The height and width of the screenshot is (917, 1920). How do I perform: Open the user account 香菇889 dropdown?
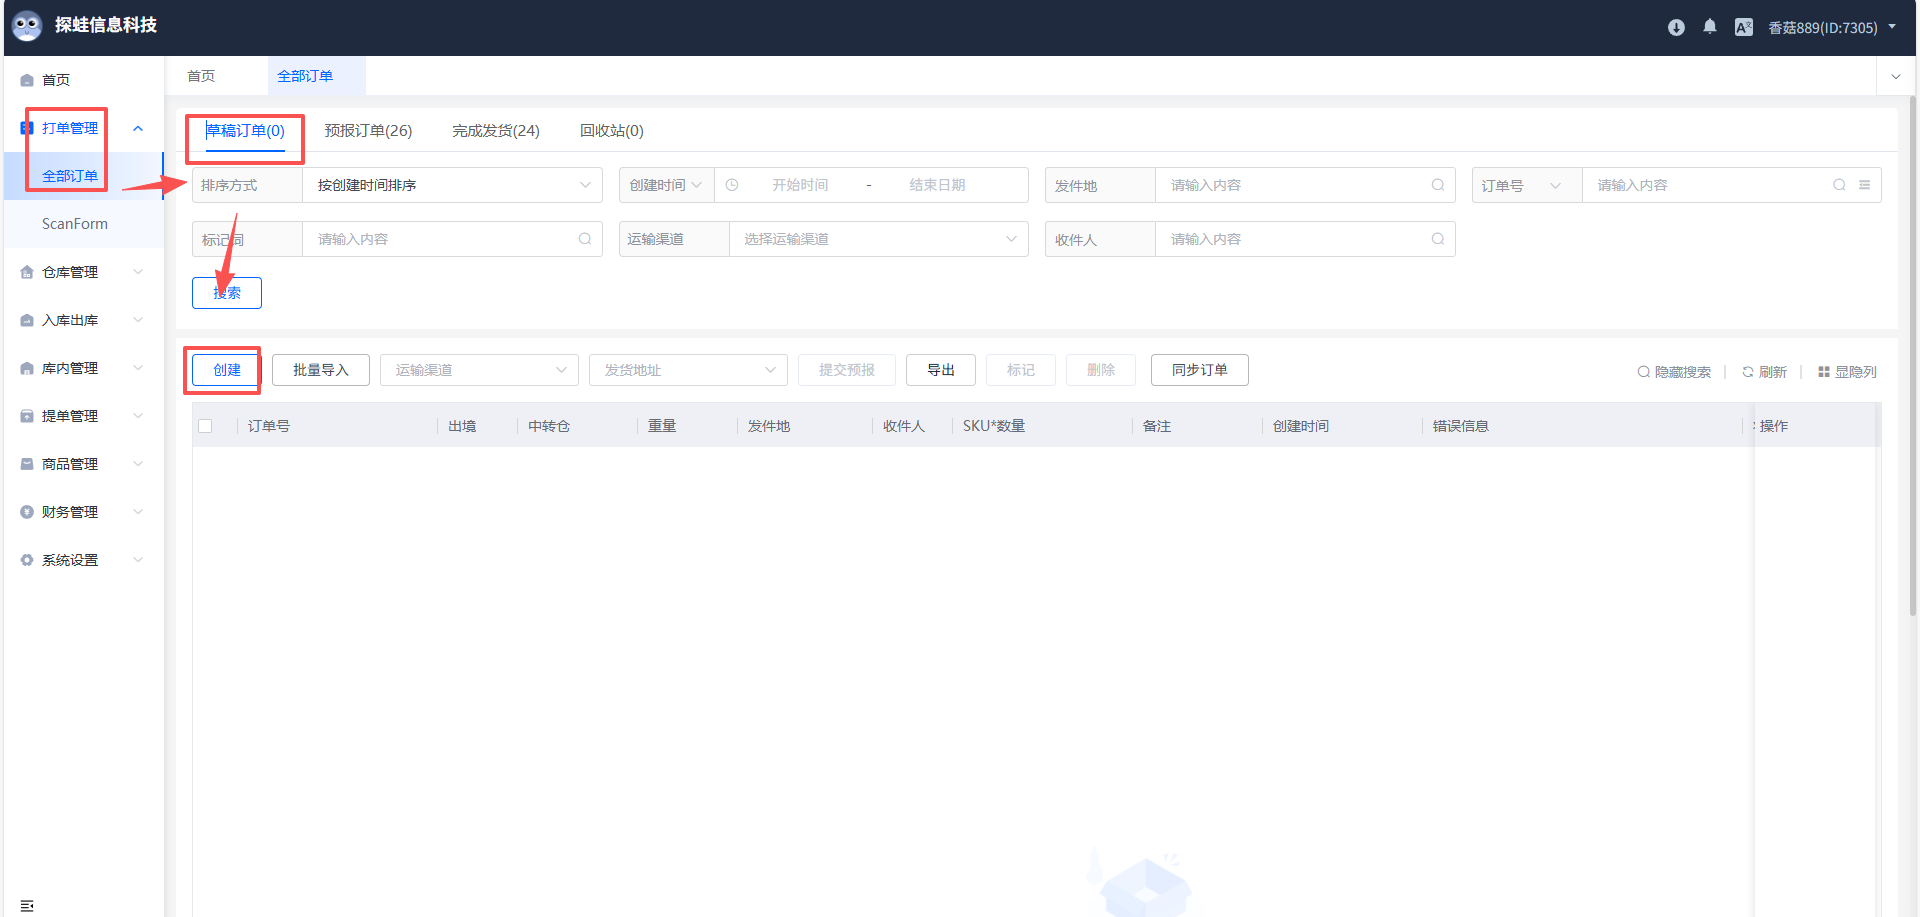pos(1832,28)
